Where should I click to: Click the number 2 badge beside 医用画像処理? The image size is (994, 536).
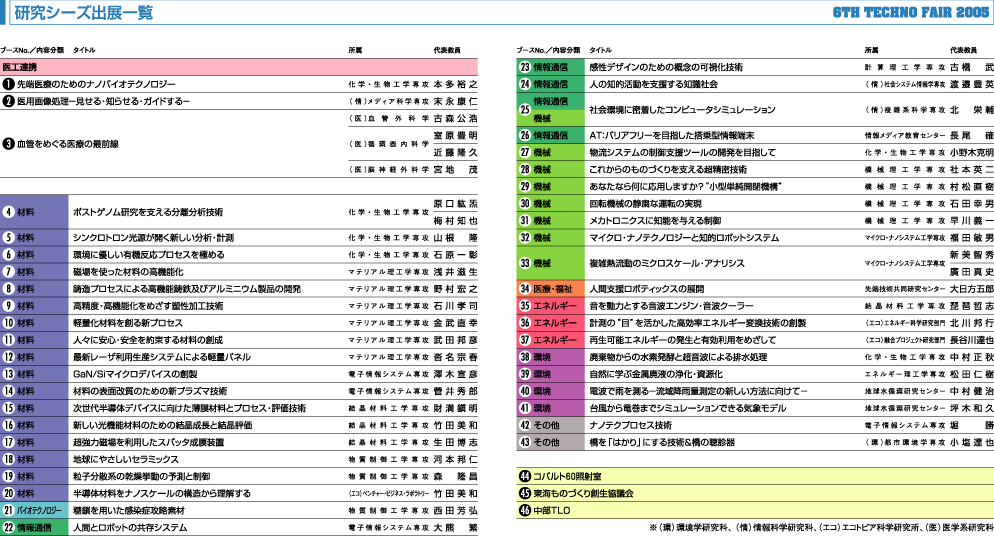click(8, 101)
